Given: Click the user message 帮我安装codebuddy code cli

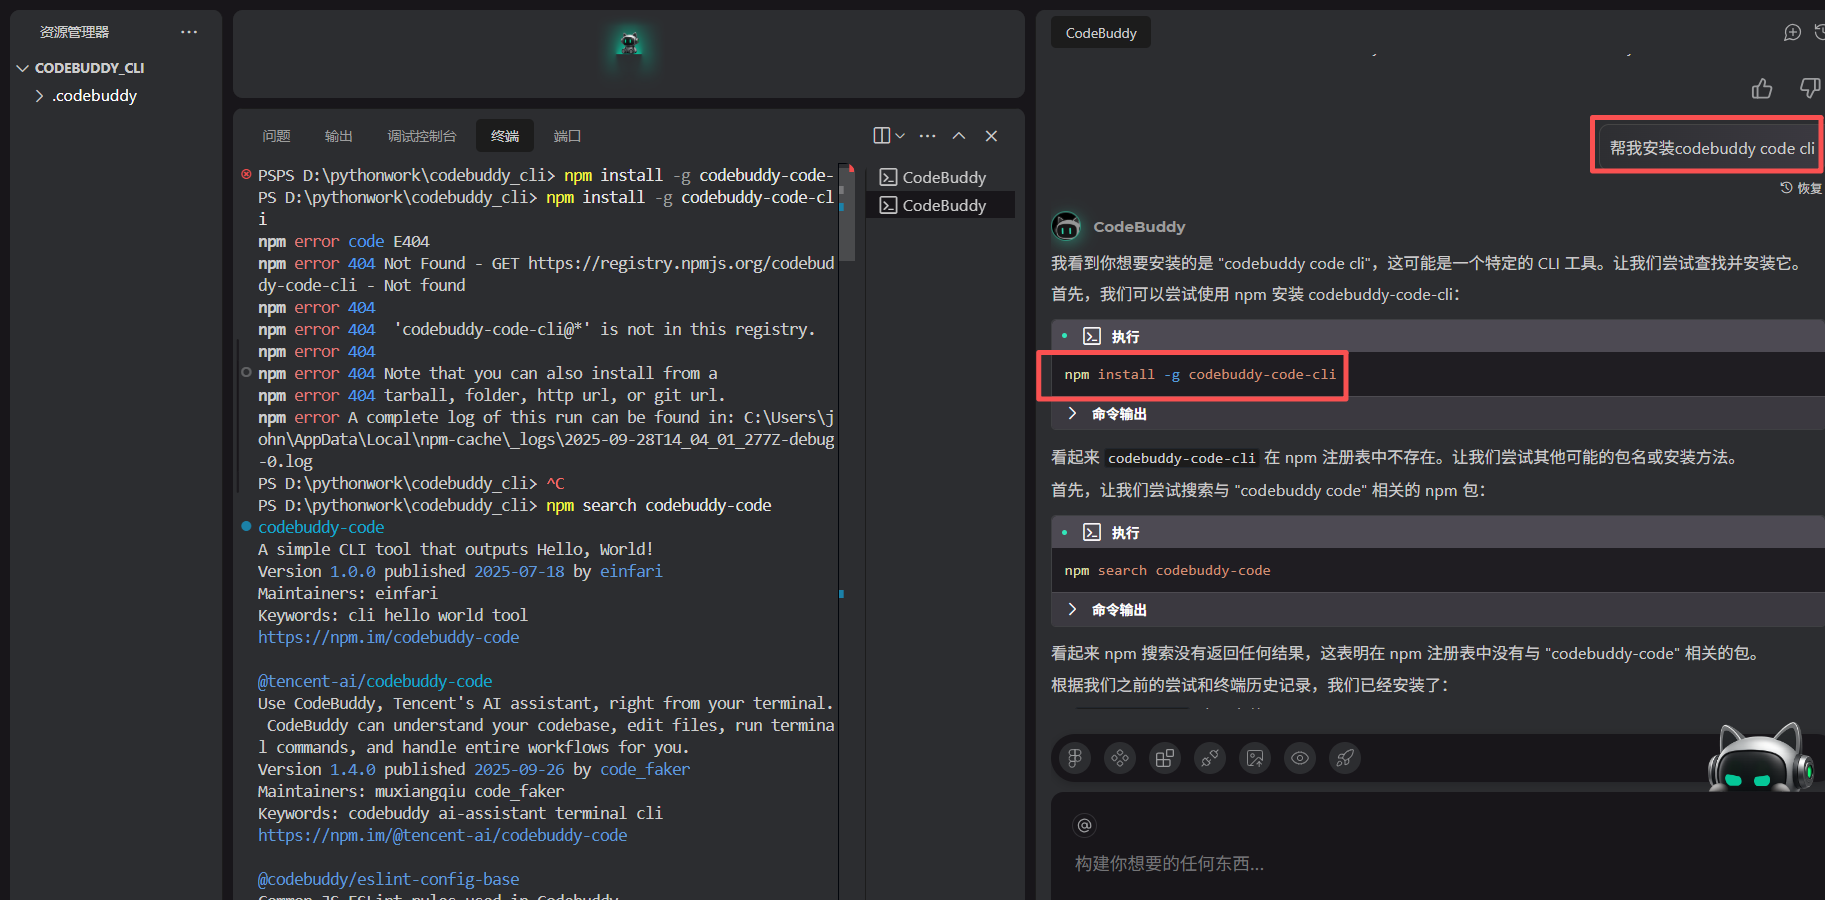Looking at the screenshot, I should [x=1711, y=148].
